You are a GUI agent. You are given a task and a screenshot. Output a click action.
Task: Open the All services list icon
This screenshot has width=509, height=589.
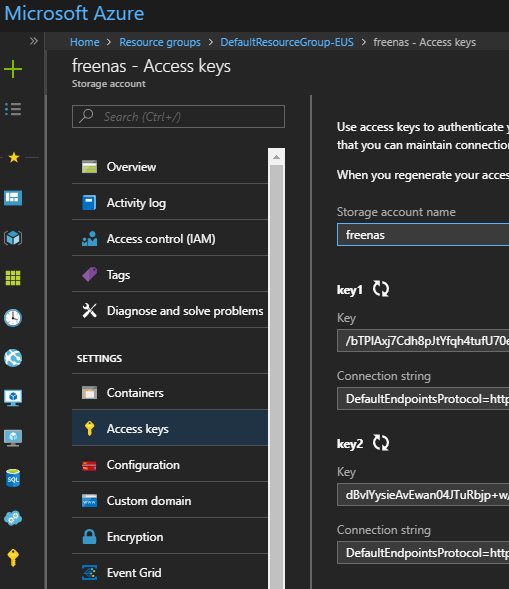point(13,109)
